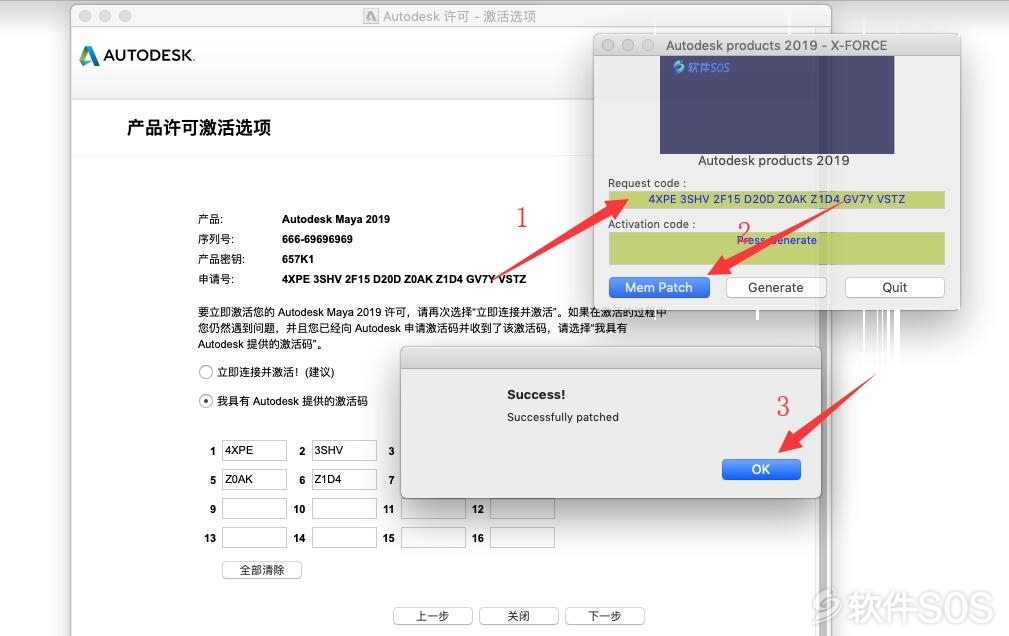Click activation code field 6 containing Z1D4
Screen dimensions: 1009x636
click(344, 479)
